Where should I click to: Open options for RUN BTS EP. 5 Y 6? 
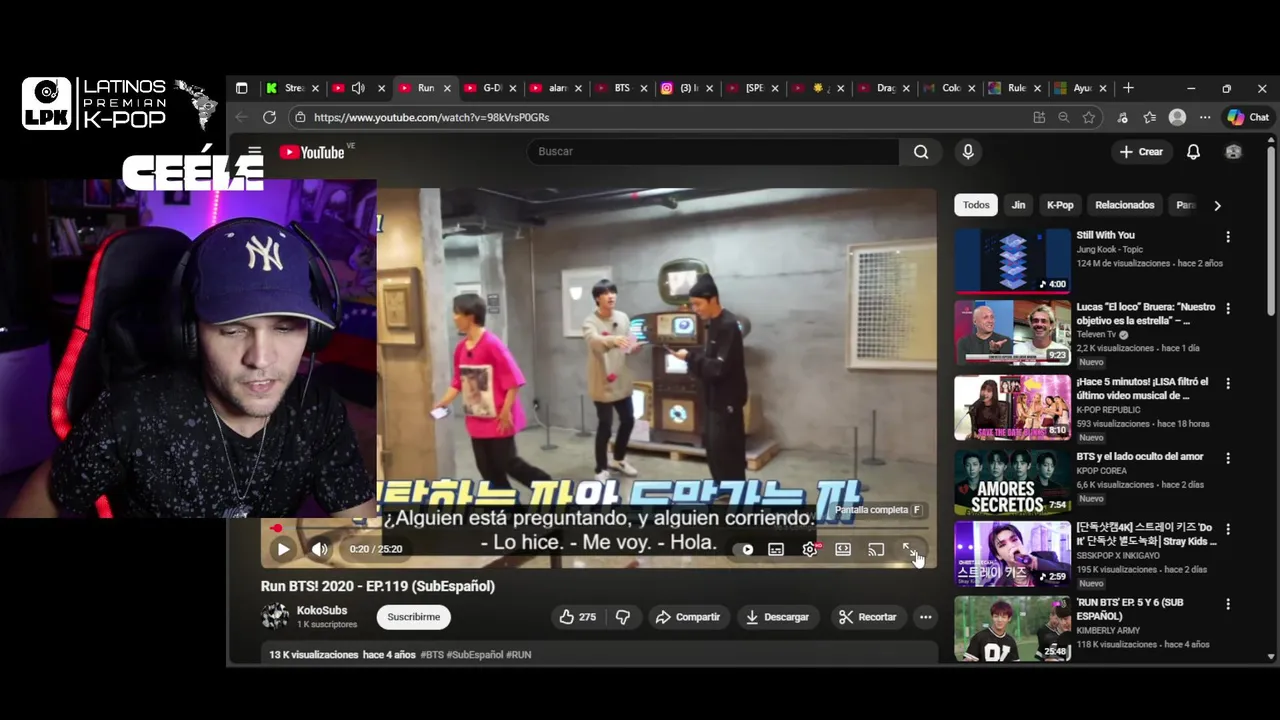(1228, 604)
